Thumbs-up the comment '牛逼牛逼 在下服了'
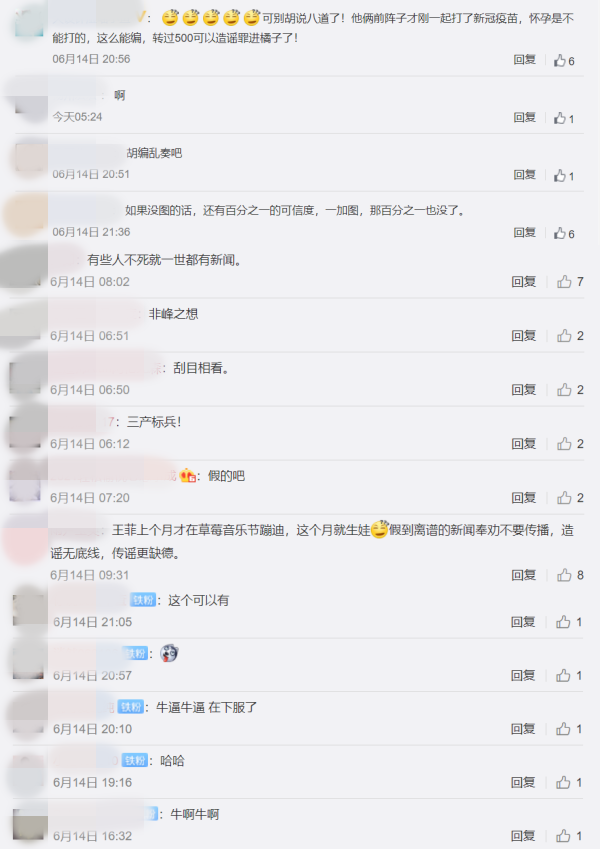This screenshot has width=600, height=849. pyautogui.click(x=569, y=729)
